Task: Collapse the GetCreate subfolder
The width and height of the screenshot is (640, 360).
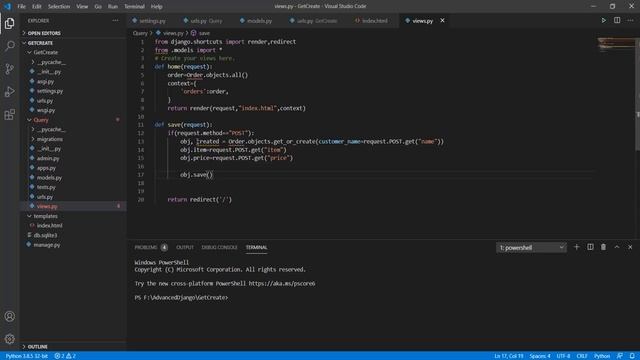Action: (x=45, y=52)
